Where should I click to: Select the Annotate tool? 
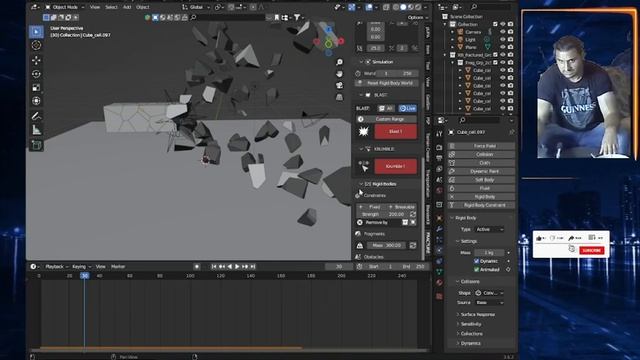click(36, 116)
